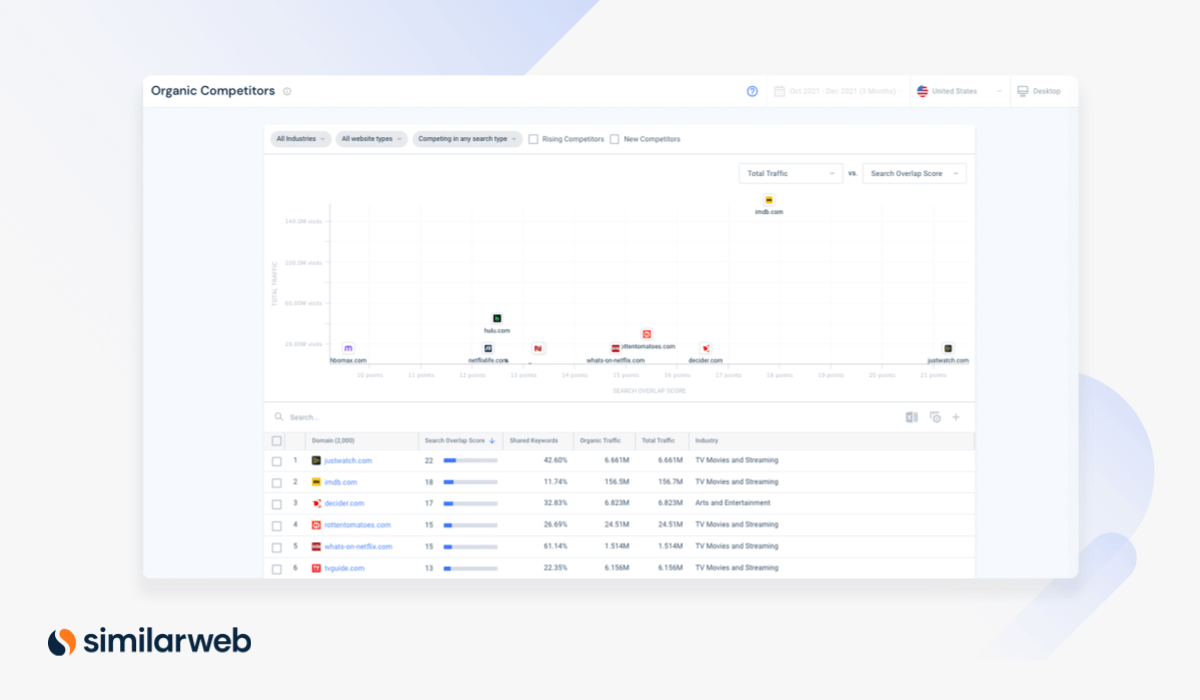Toggle the select-all checkbox in table header
The width and height of the screenshot is (1200, 700).
click(277, 441)
